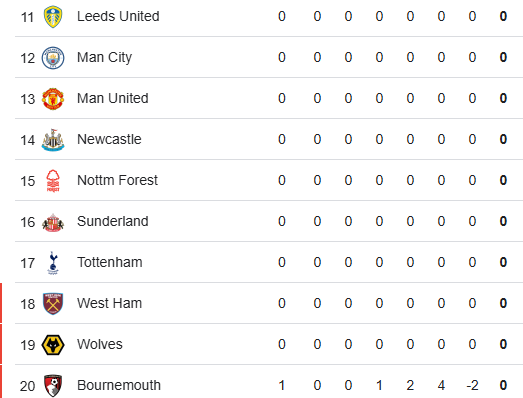The image size is (523, 398).
Task: Select the Sunderland team name
Action: 113,222
